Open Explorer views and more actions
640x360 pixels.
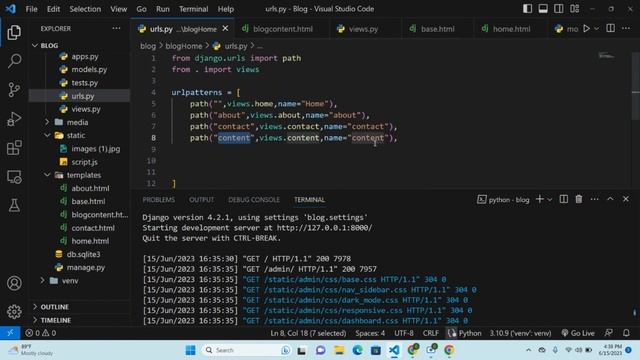tap(116, 28)
